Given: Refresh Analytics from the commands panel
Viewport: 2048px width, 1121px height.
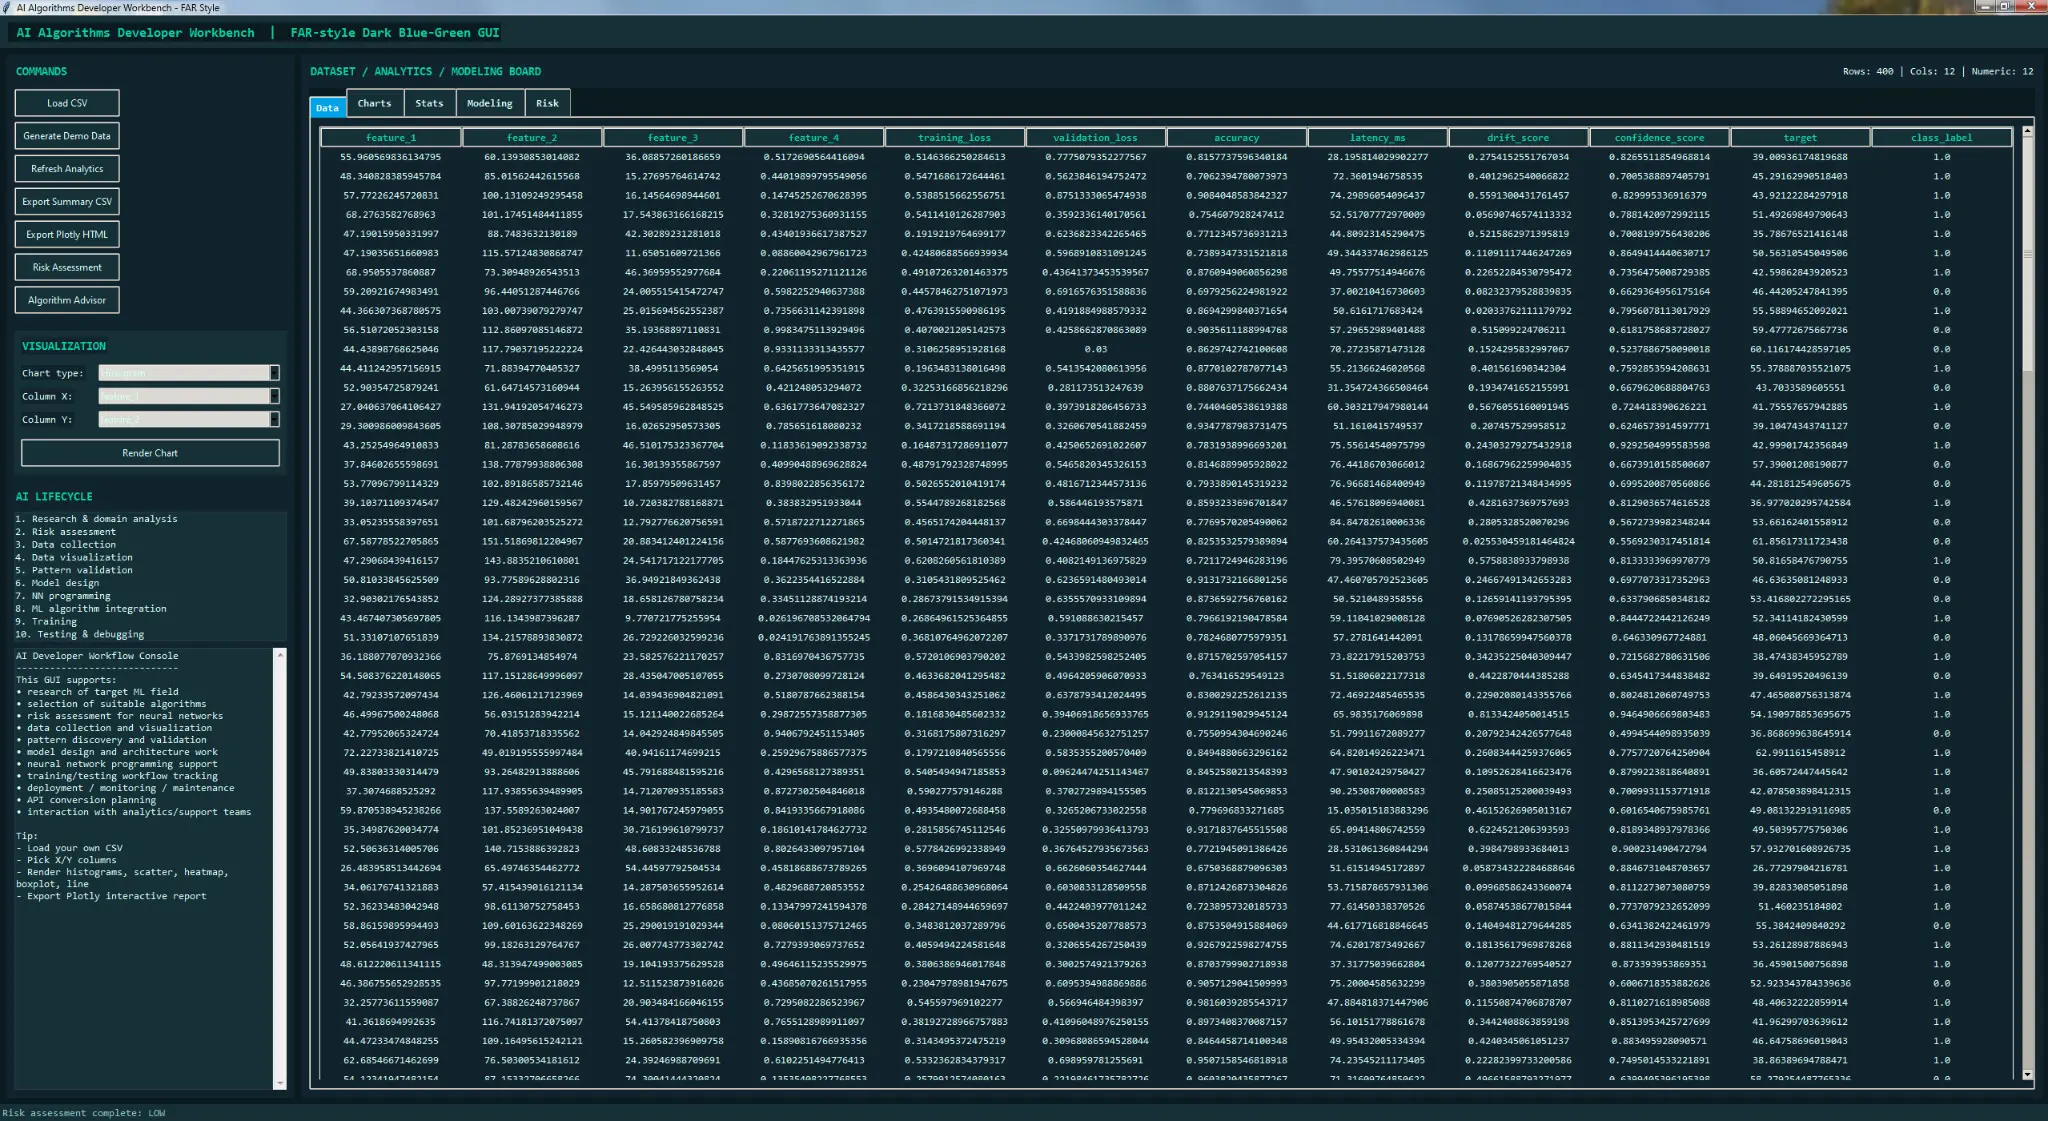Looking at the screenshot, I should coord(67,169).
